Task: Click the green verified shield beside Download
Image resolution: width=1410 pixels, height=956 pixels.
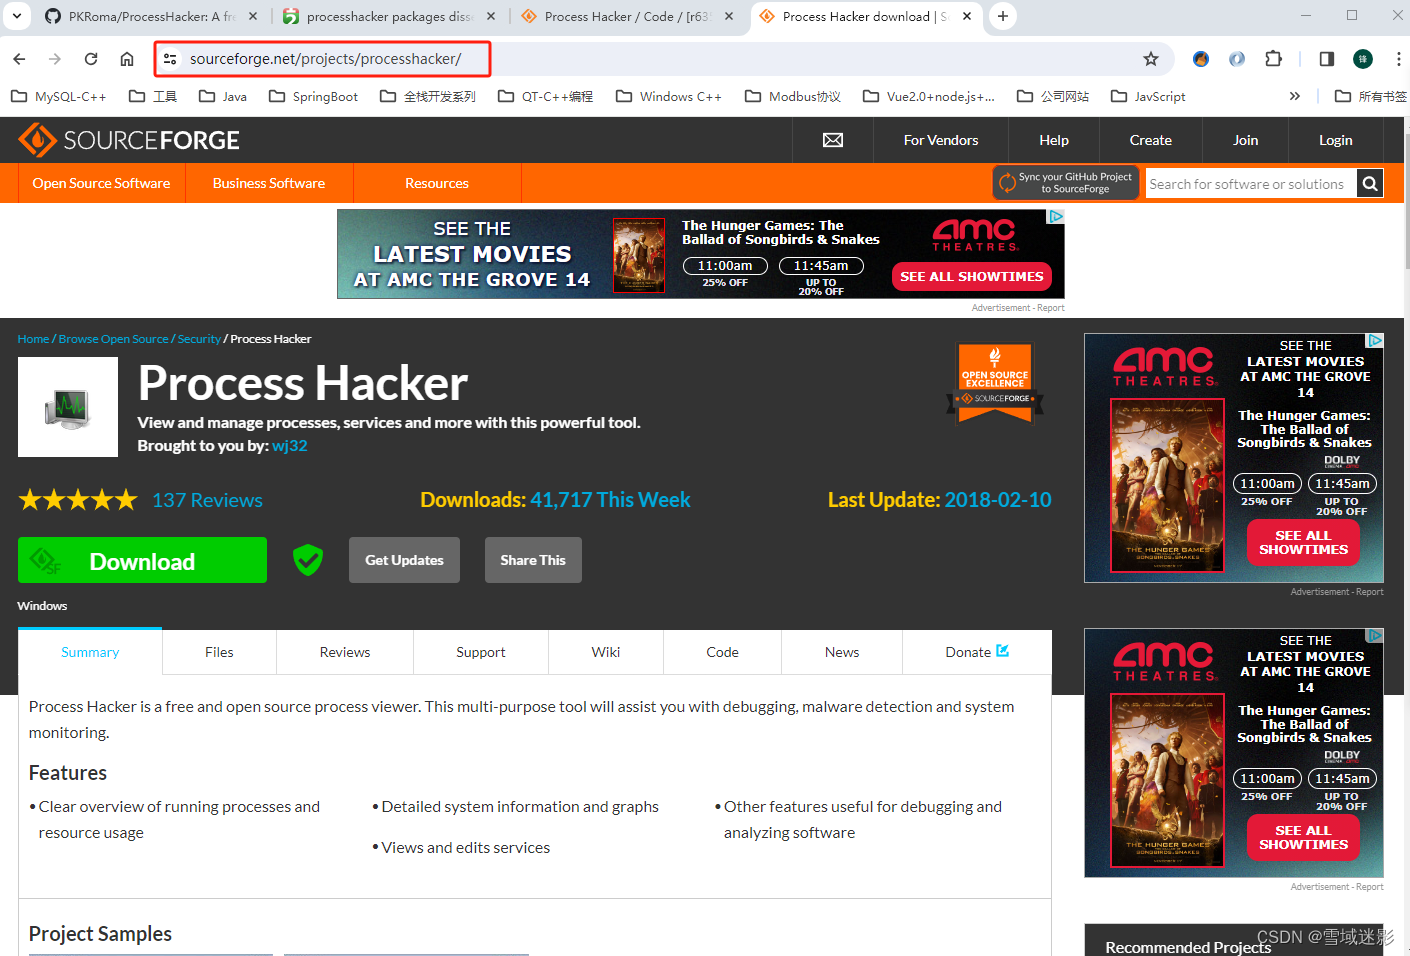Action: click(307, 560)
